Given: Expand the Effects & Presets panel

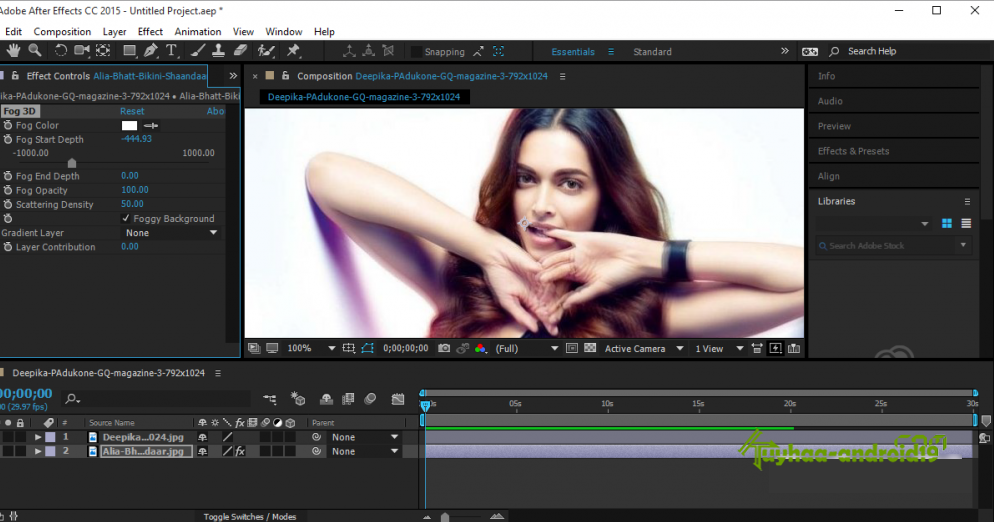Looking at the screenshot, I should pos(853,151).
